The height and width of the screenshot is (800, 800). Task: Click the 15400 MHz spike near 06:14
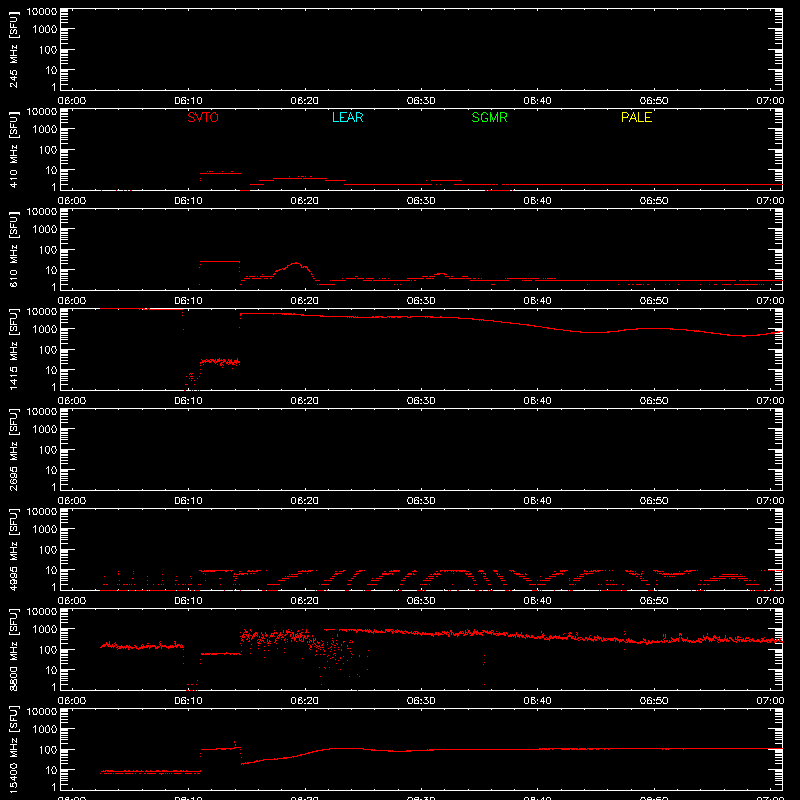[x=235, y=743]
